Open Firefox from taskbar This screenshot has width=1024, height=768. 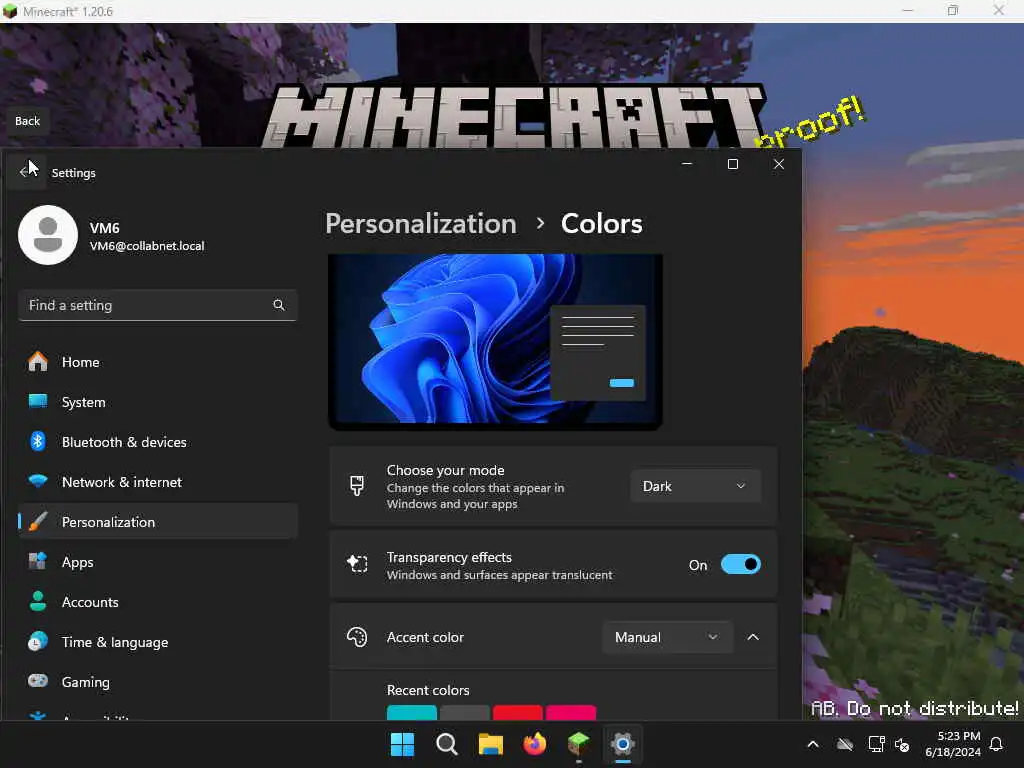point(535,744)
